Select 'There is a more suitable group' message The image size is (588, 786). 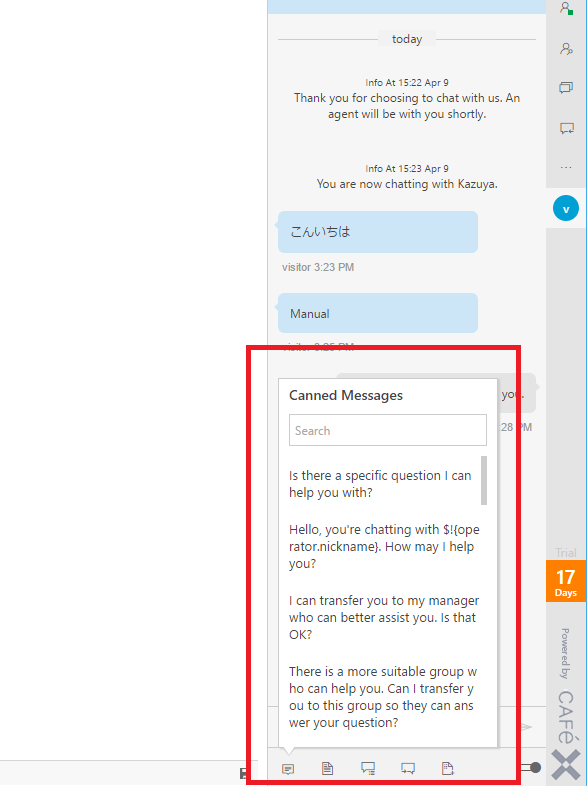383,697
